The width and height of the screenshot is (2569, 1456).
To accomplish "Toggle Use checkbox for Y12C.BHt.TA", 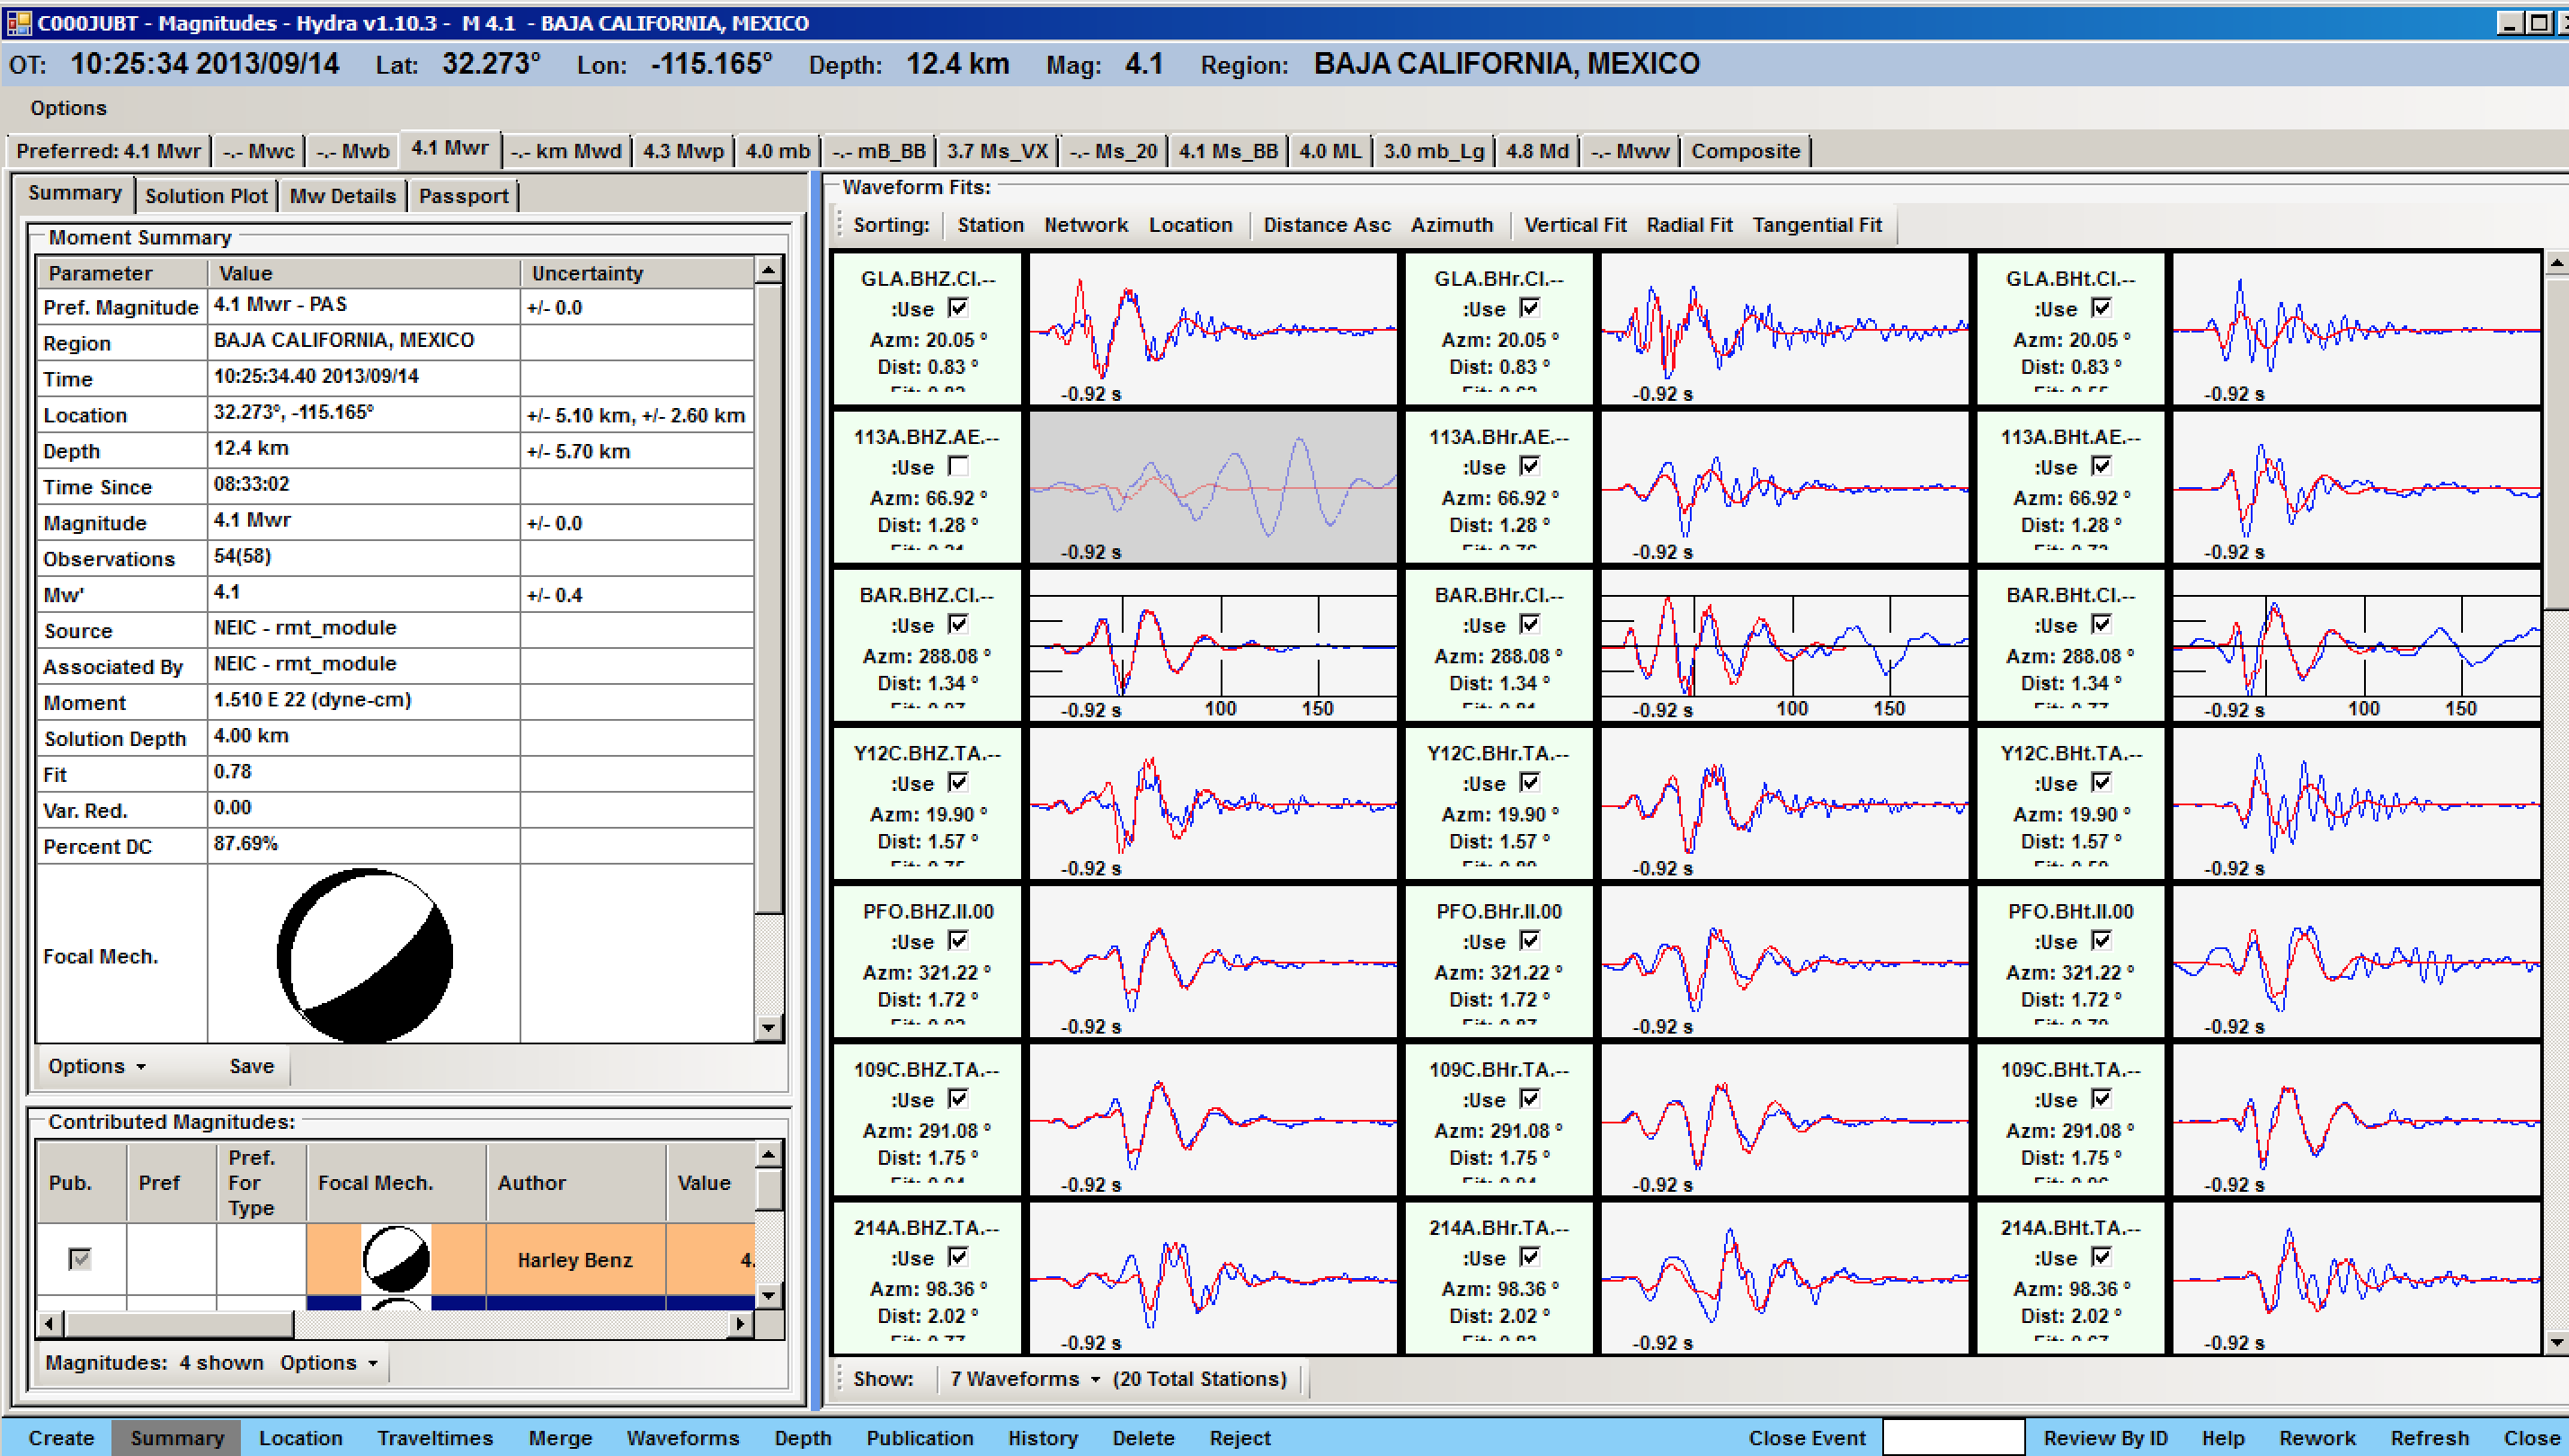I will (2102, 782).
